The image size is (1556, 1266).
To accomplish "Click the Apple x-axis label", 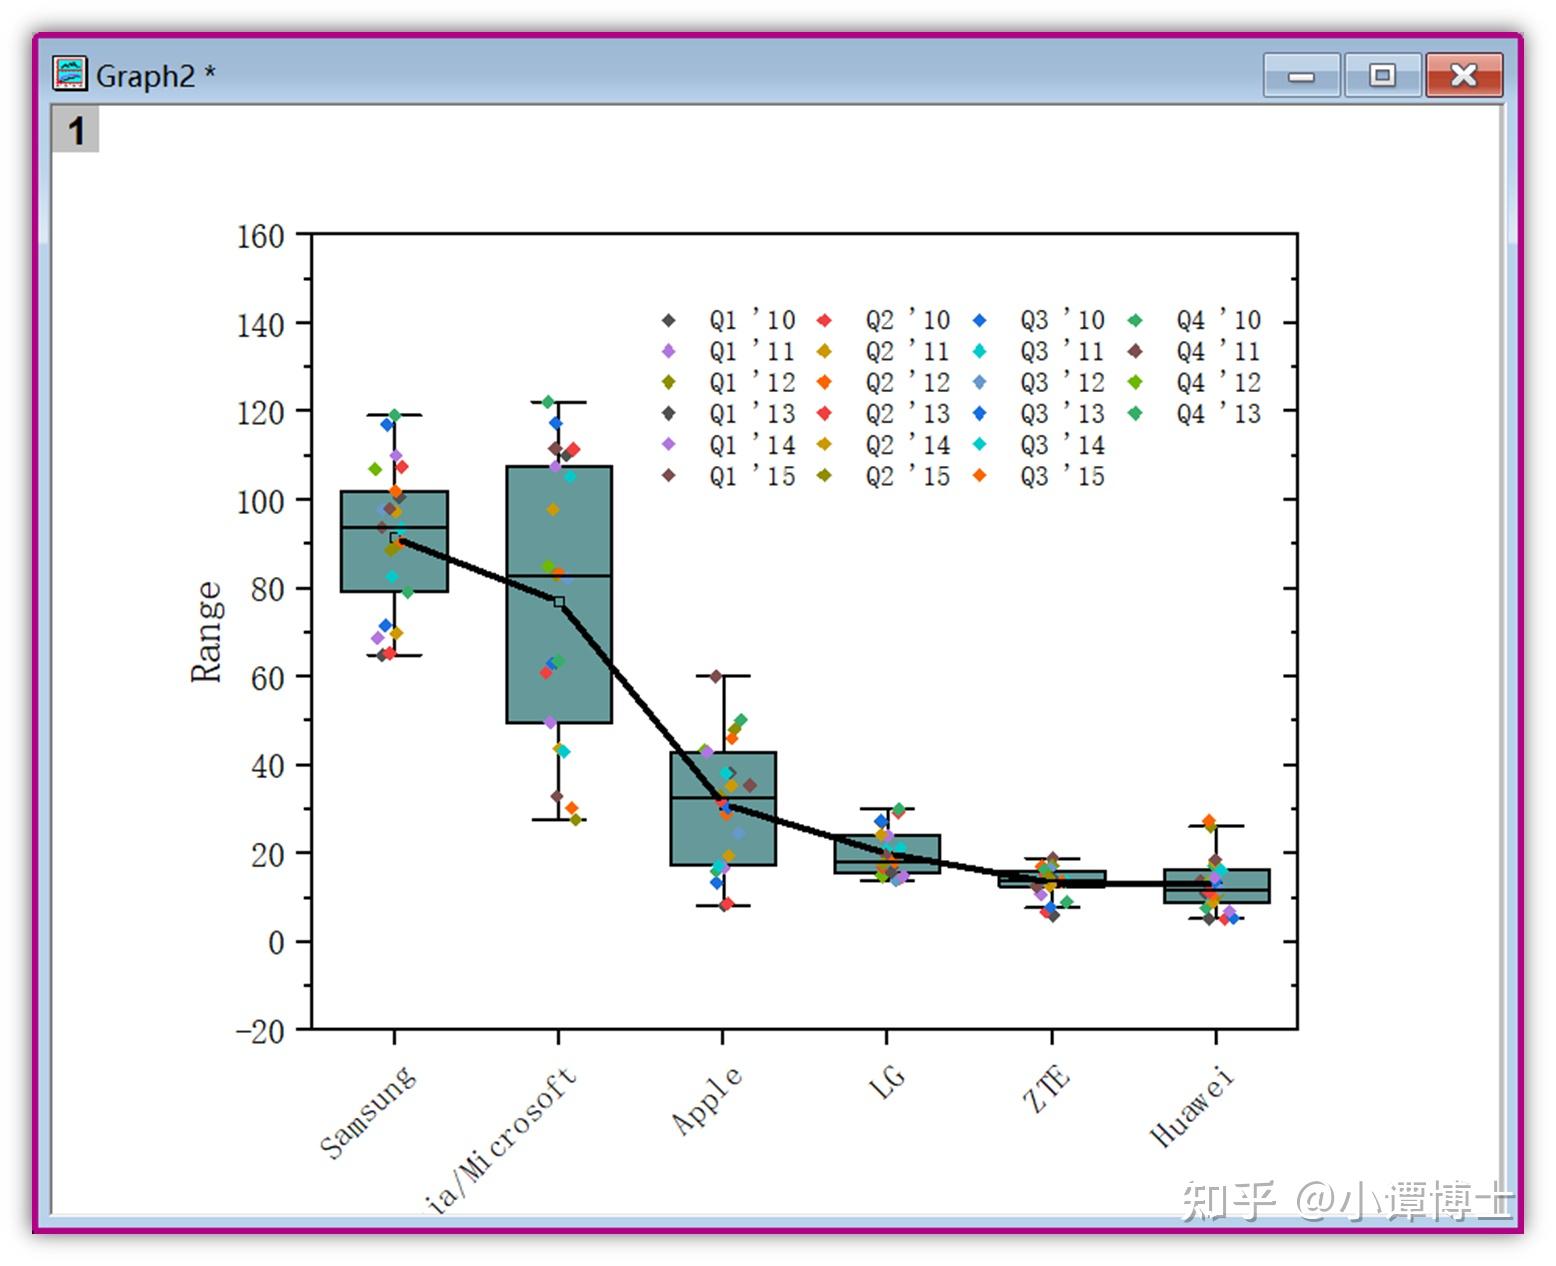I will [x=708, y=1100].
